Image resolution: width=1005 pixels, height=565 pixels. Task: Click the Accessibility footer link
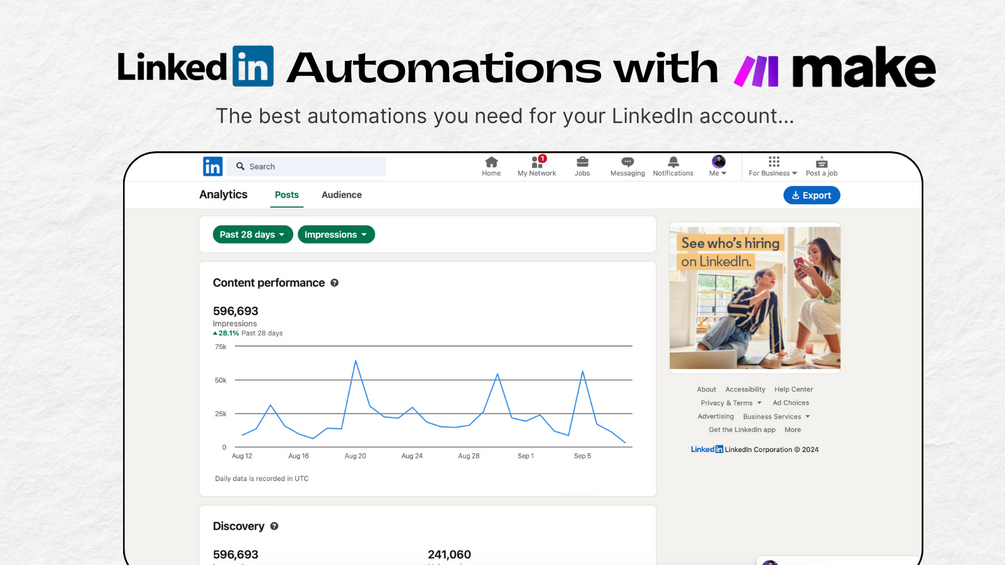coord(745,389)
